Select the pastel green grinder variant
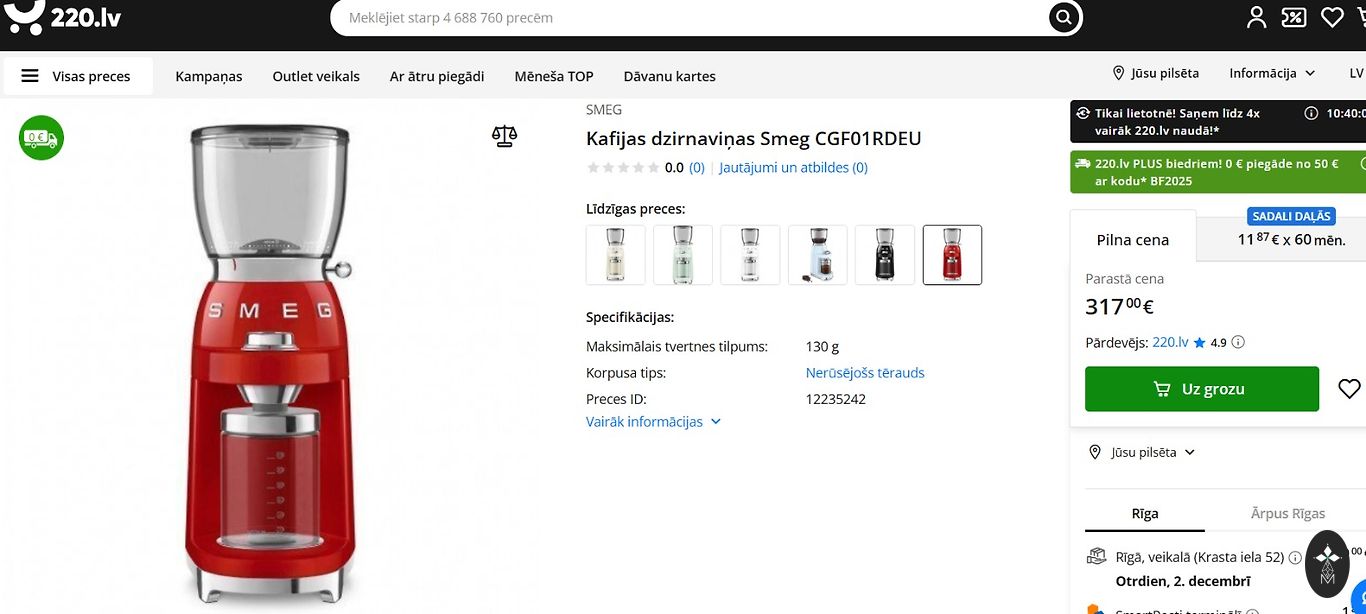Image resolution: width=1366 pixels, height=614 pixels. coord(683,255)
